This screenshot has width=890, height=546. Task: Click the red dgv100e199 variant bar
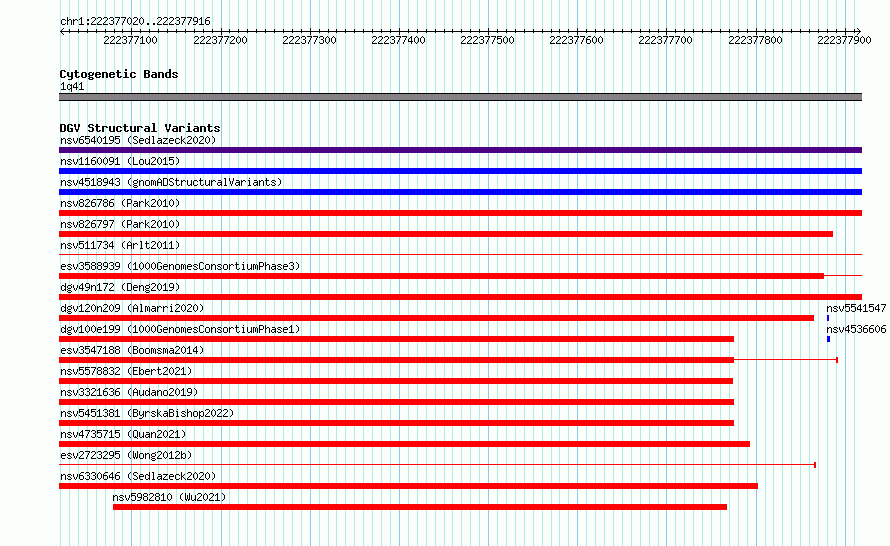(x=397, y=339)
